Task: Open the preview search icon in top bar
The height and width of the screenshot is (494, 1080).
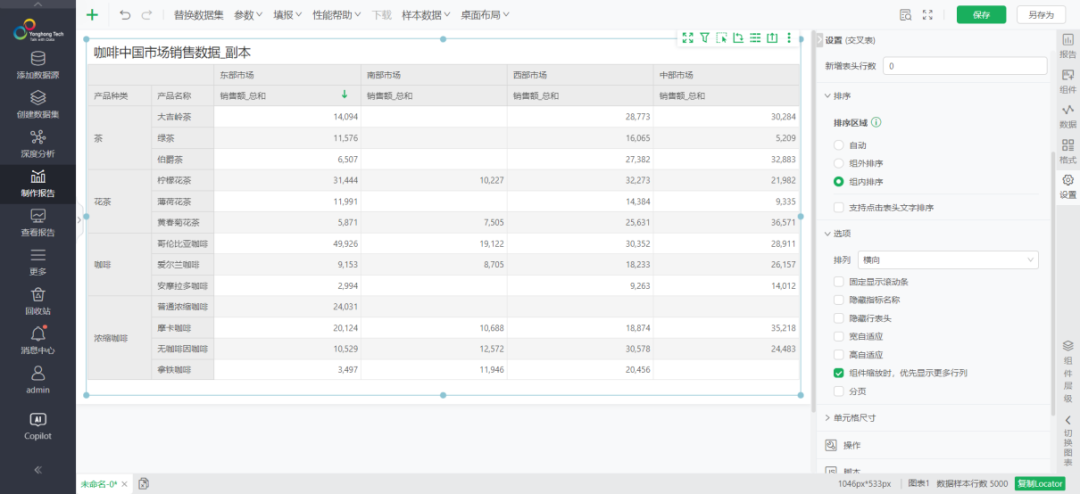Action: 906,14
